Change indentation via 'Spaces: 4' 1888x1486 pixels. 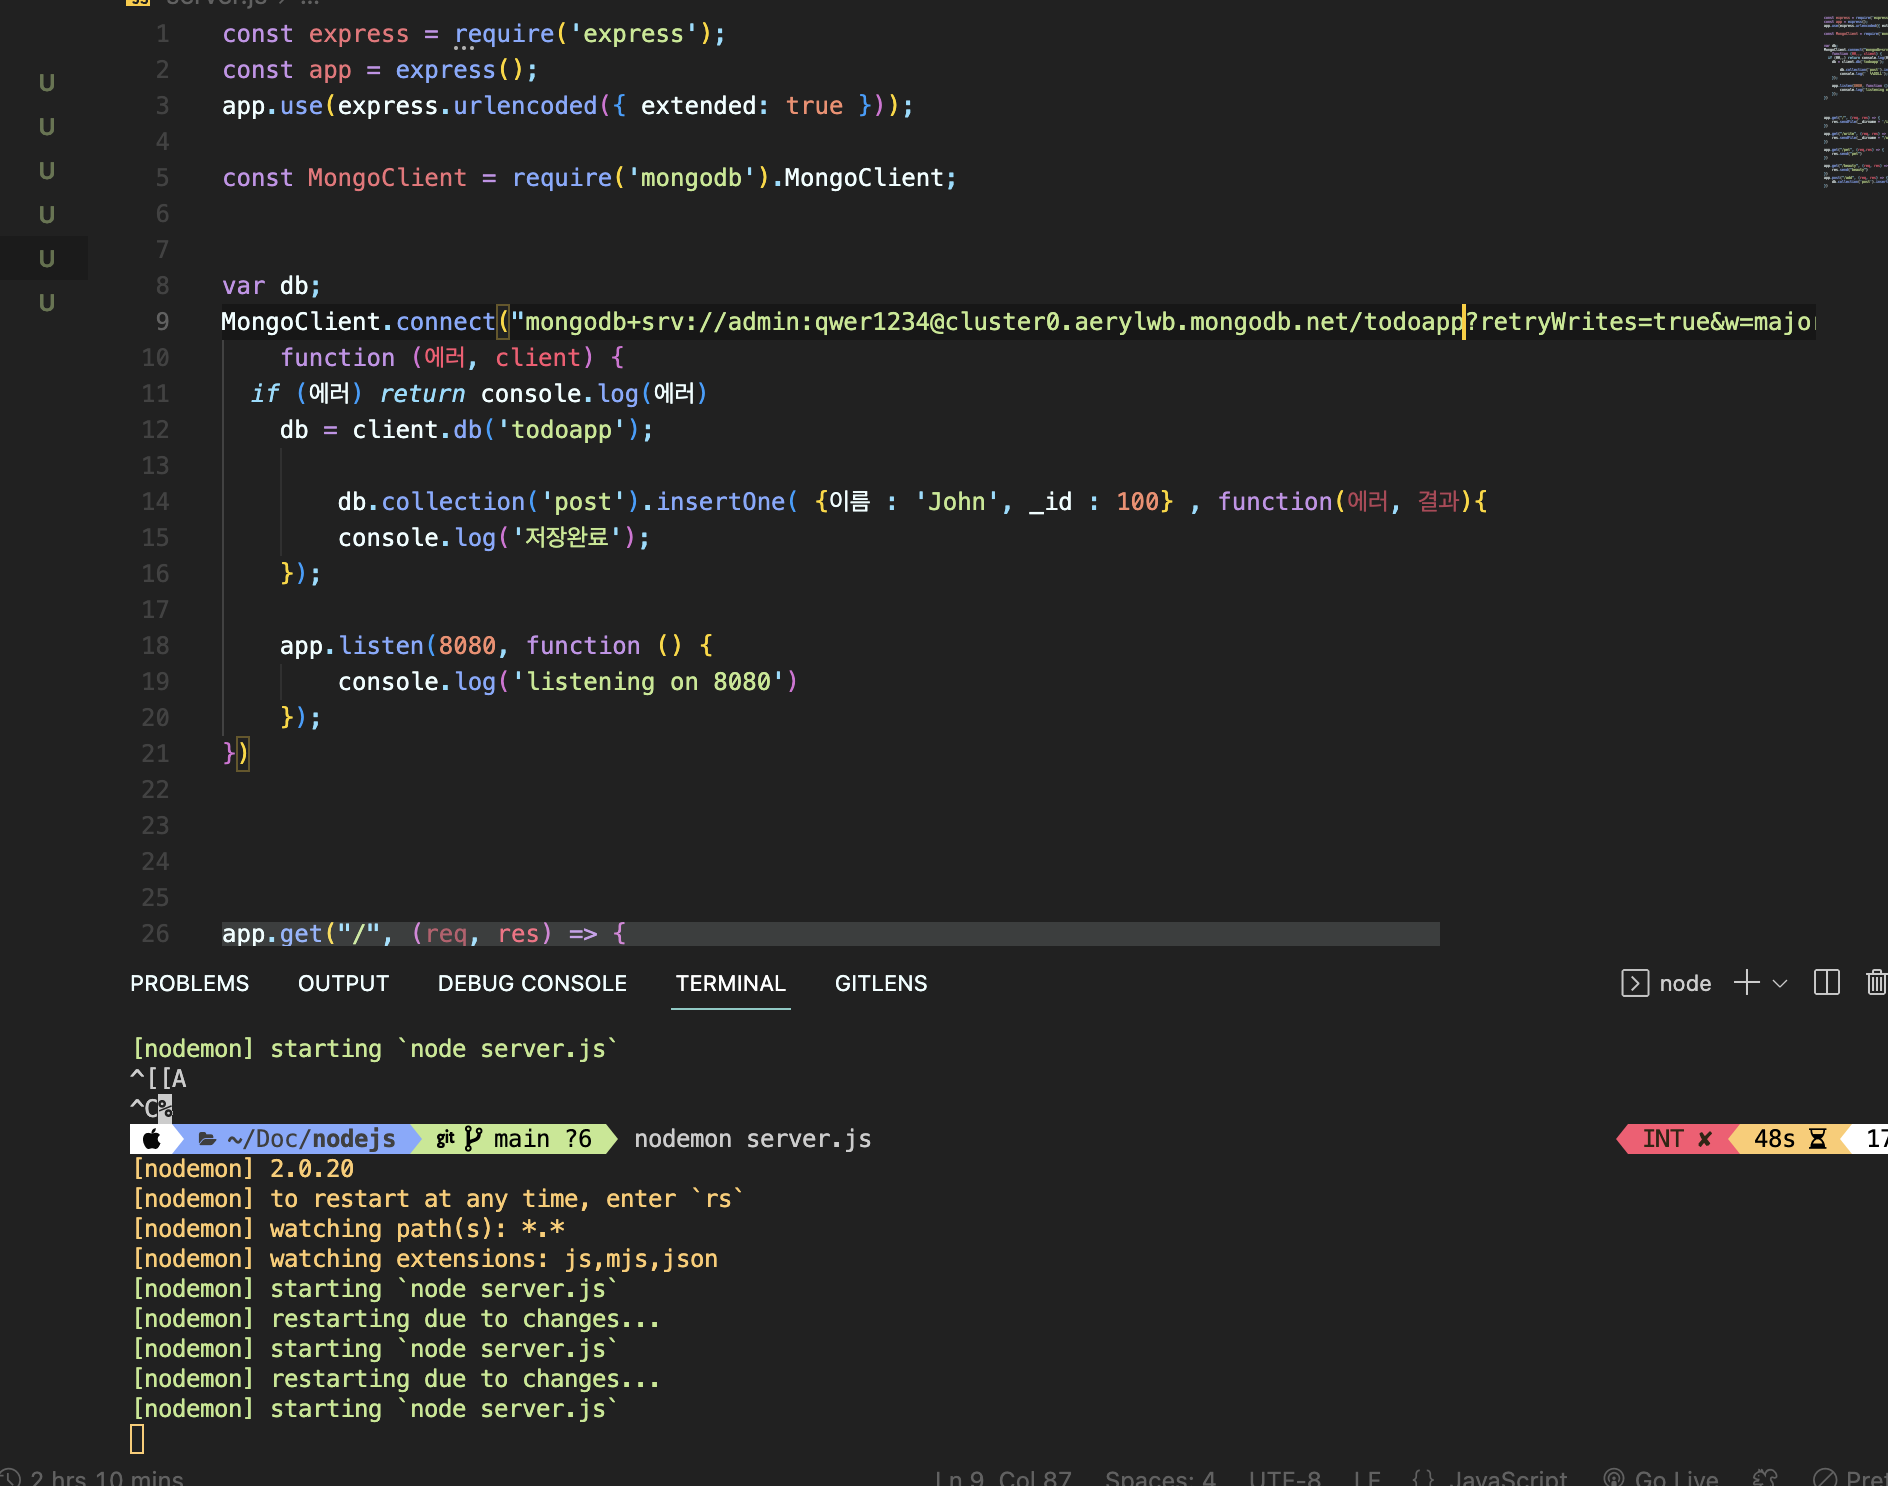tap(1160, 1477)
